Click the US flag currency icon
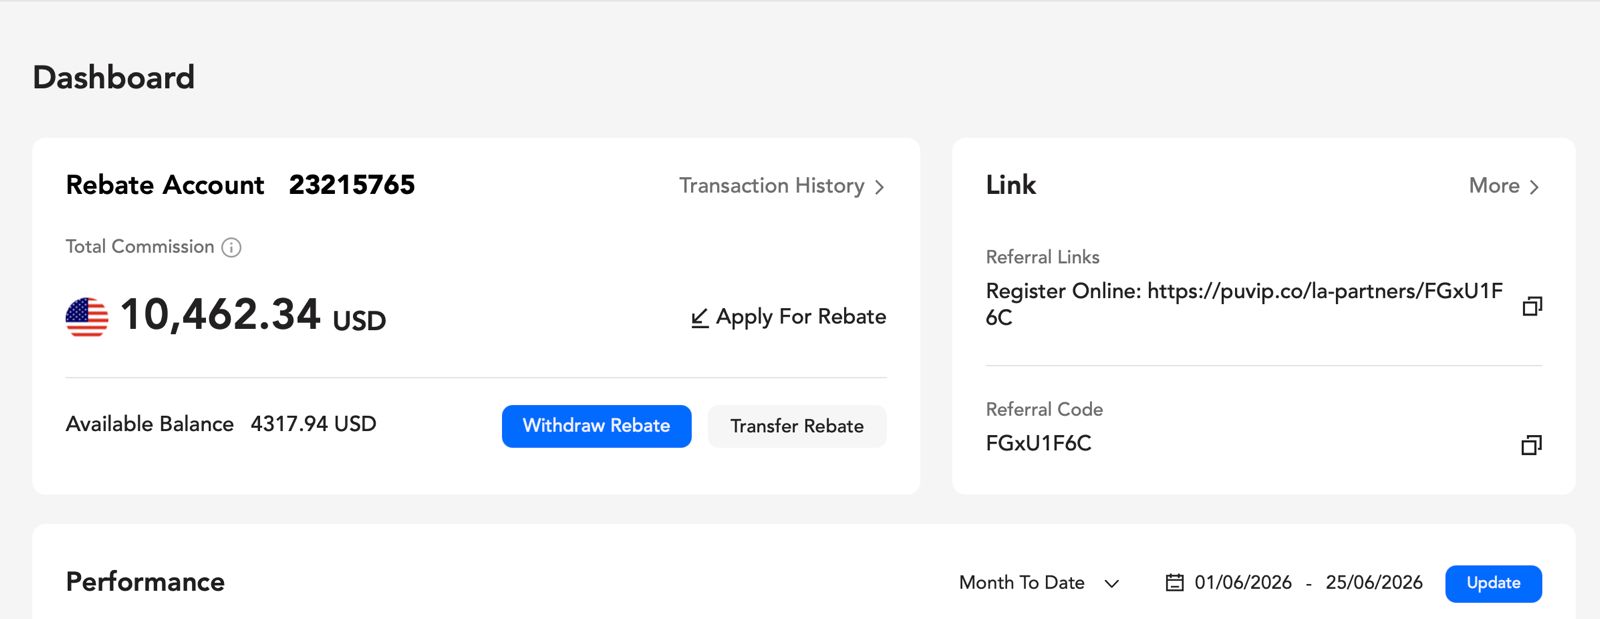1600x619 pixels. [x=87, y=317]
